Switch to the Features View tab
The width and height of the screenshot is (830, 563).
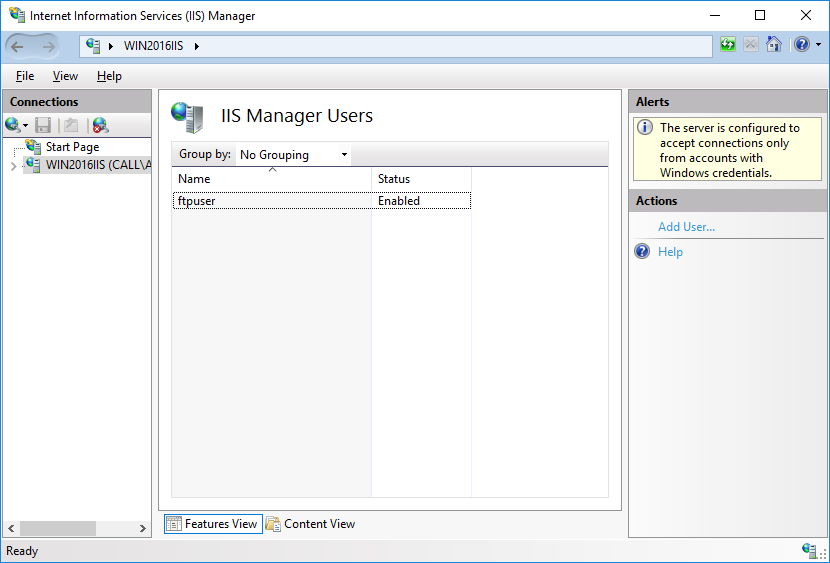(x=213, y=524)
